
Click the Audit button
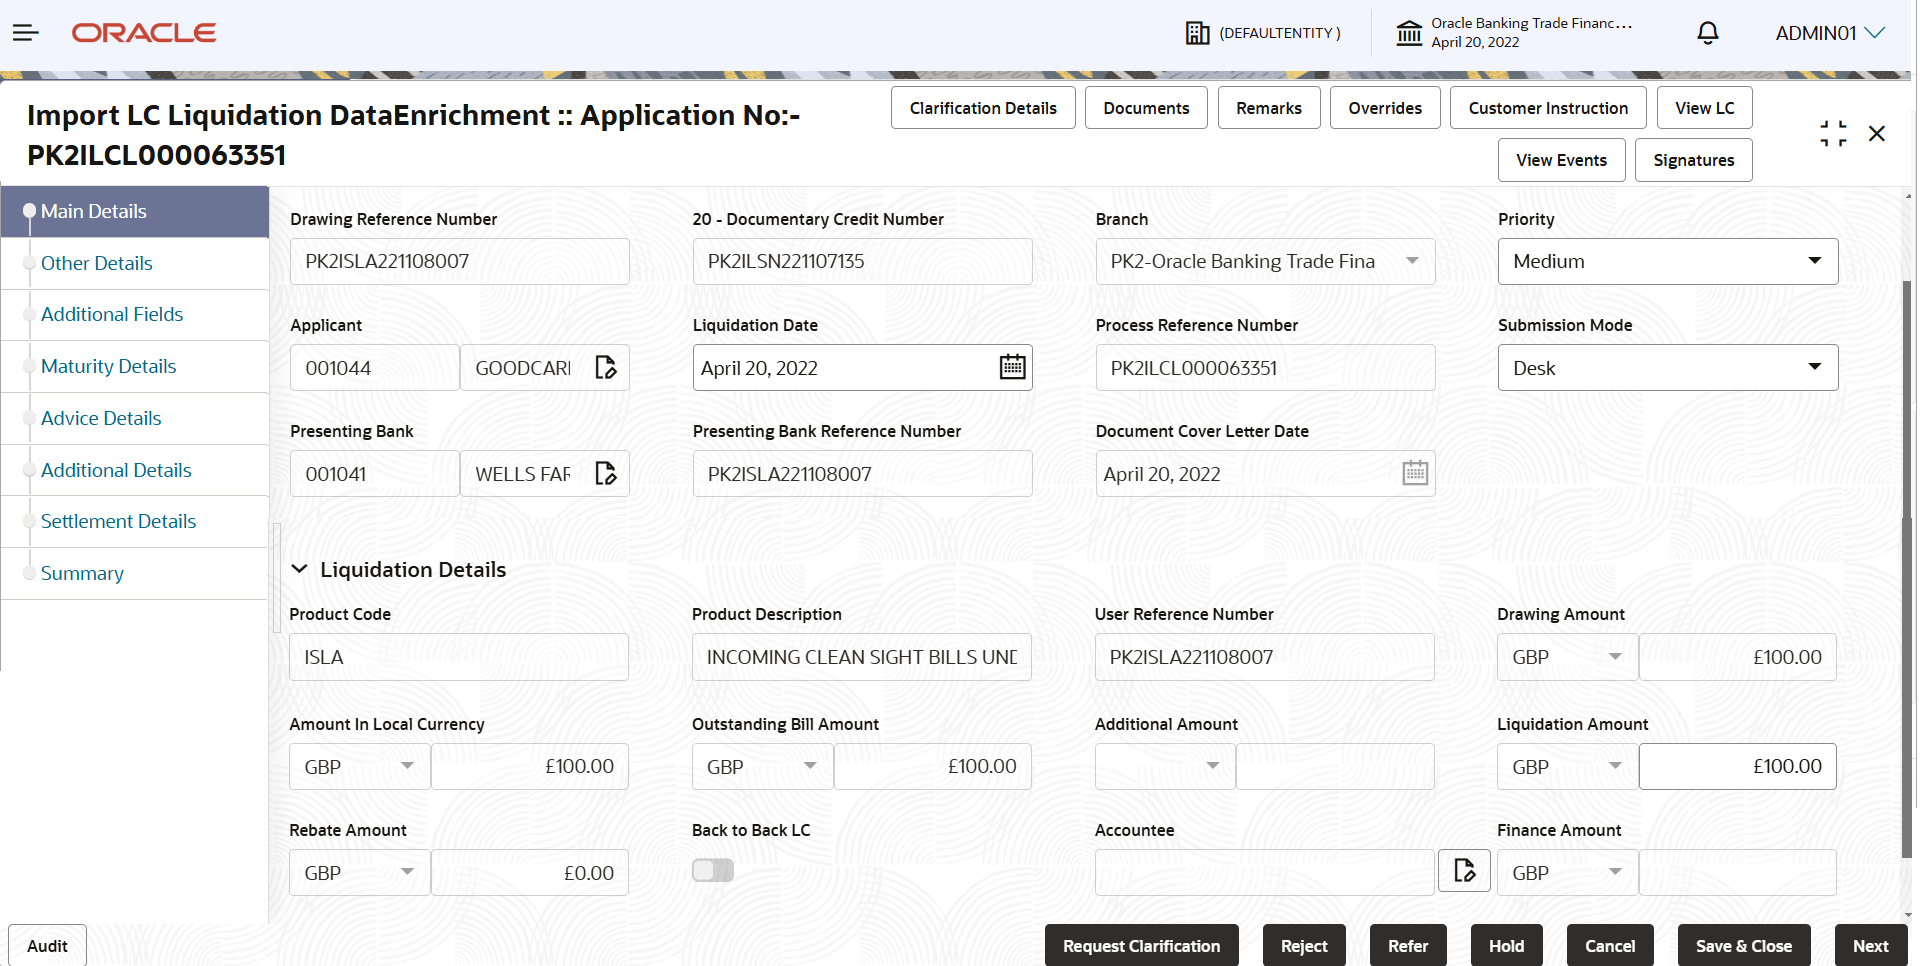click(x=47, y=946)
